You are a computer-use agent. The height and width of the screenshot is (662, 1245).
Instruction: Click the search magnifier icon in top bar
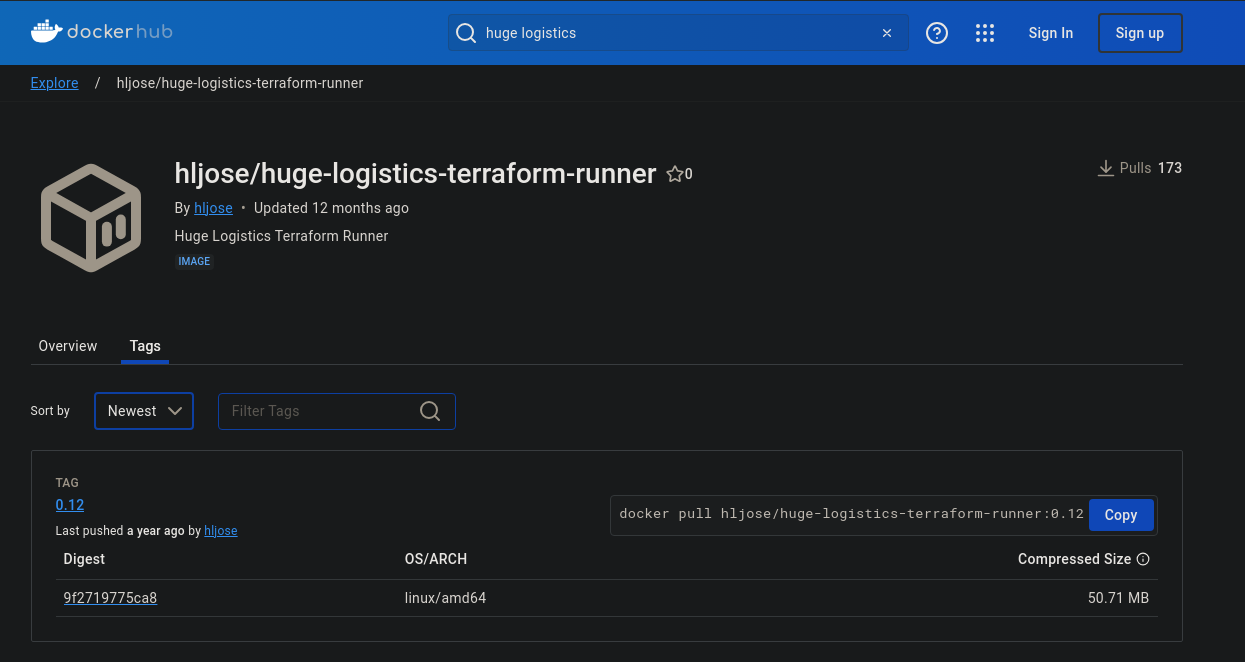465,33
